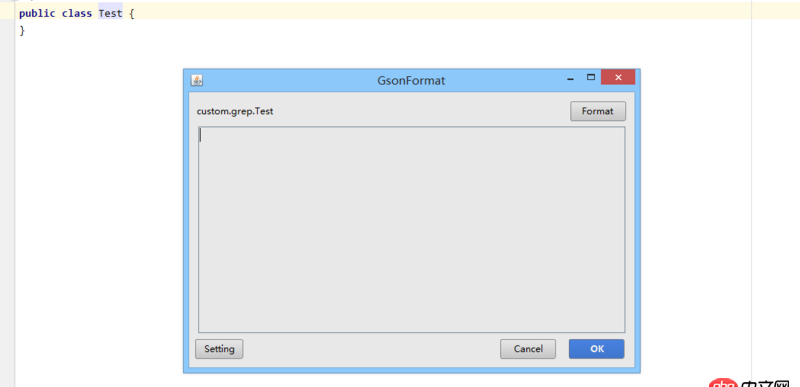Click the Test class name in editor
Viewport: 800px width, 387px height.
pyautogui.click(x=110, y=13)
